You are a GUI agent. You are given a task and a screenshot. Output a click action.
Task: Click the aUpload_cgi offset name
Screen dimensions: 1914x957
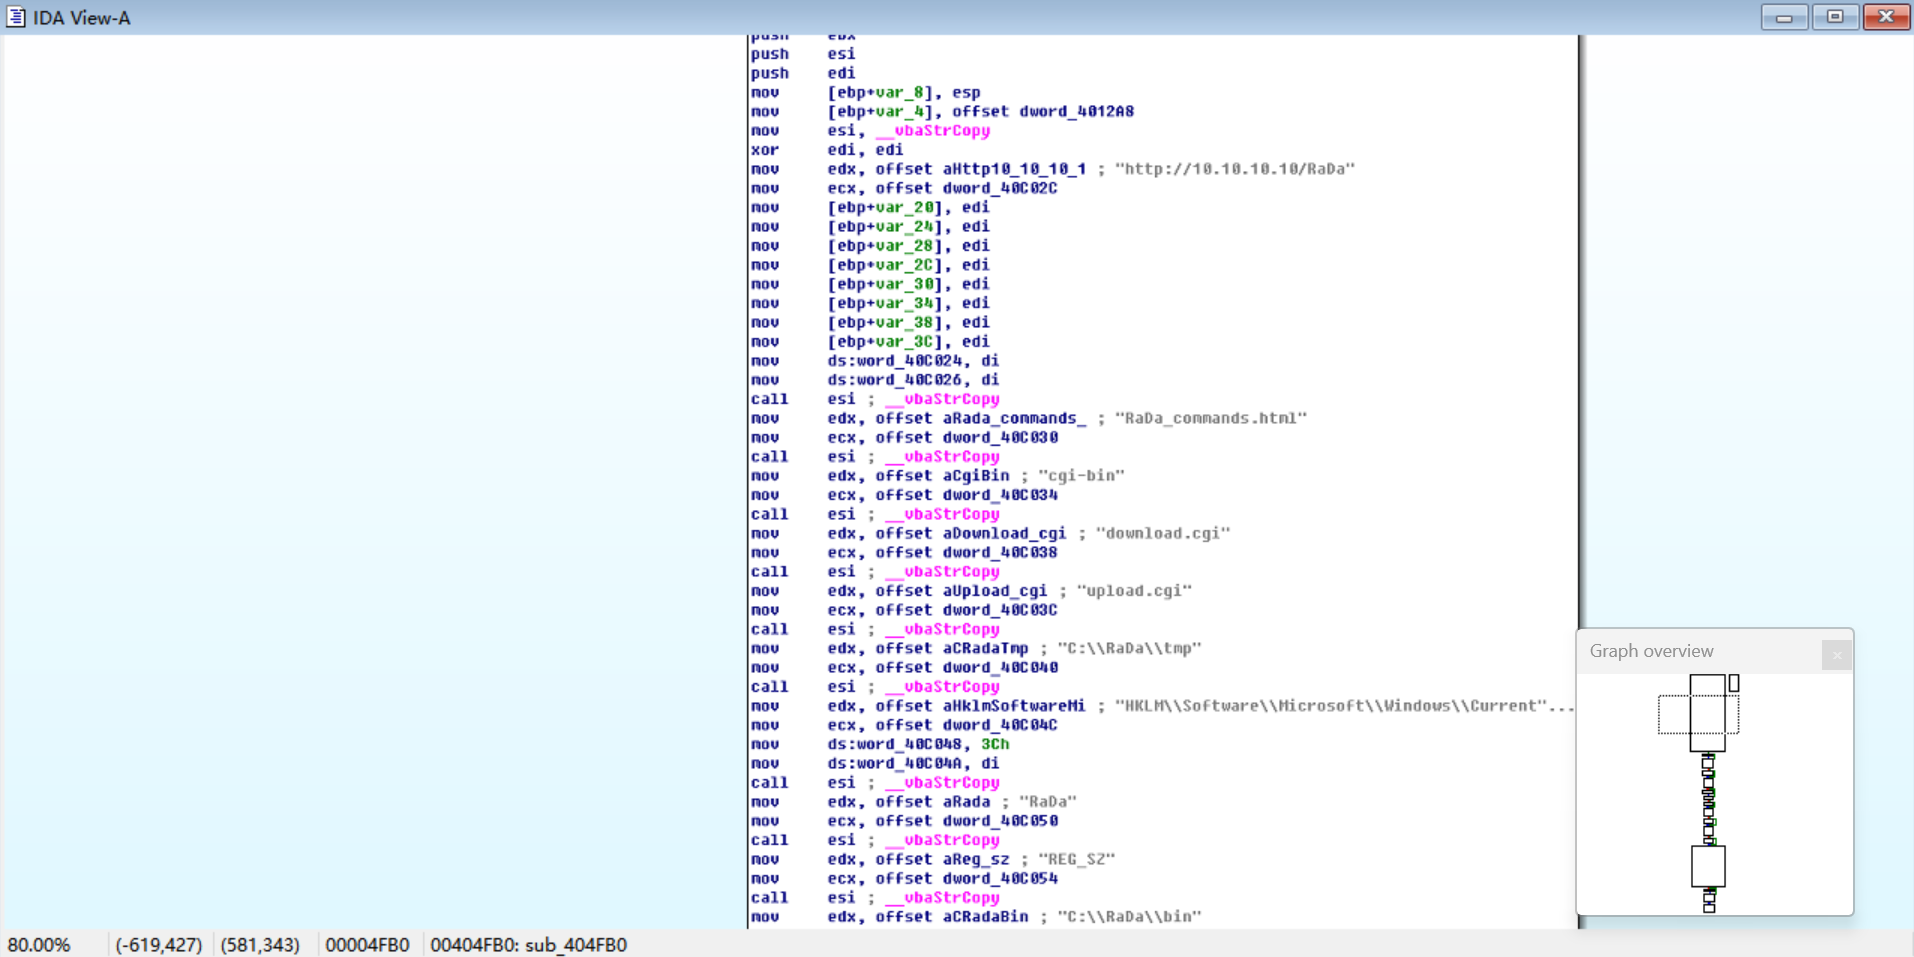[995, 591]
